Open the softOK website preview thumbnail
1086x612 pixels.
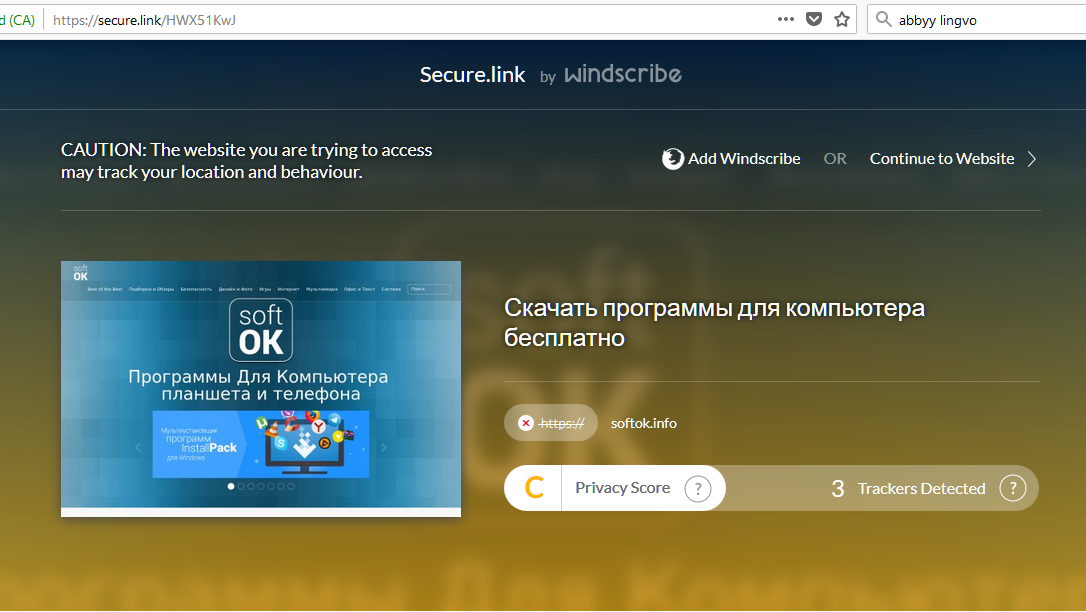tap(261, 388)
